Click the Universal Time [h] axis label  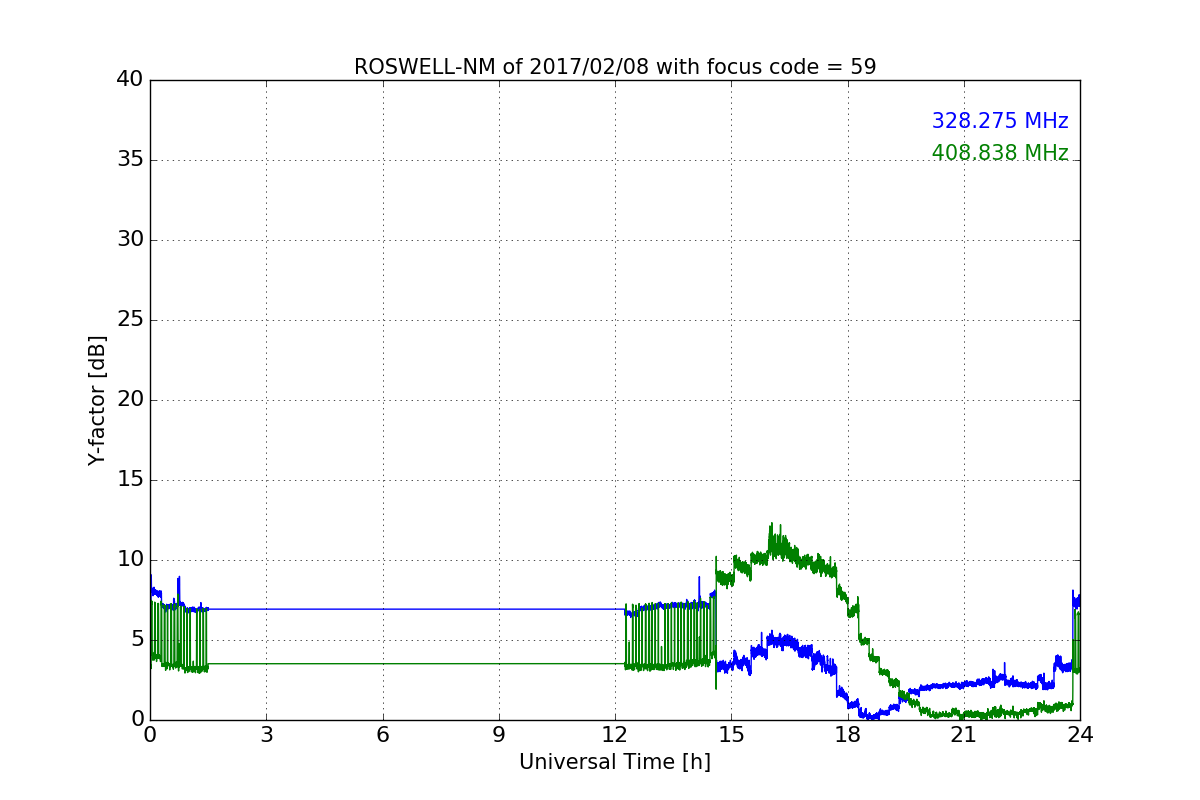[615, 762]
